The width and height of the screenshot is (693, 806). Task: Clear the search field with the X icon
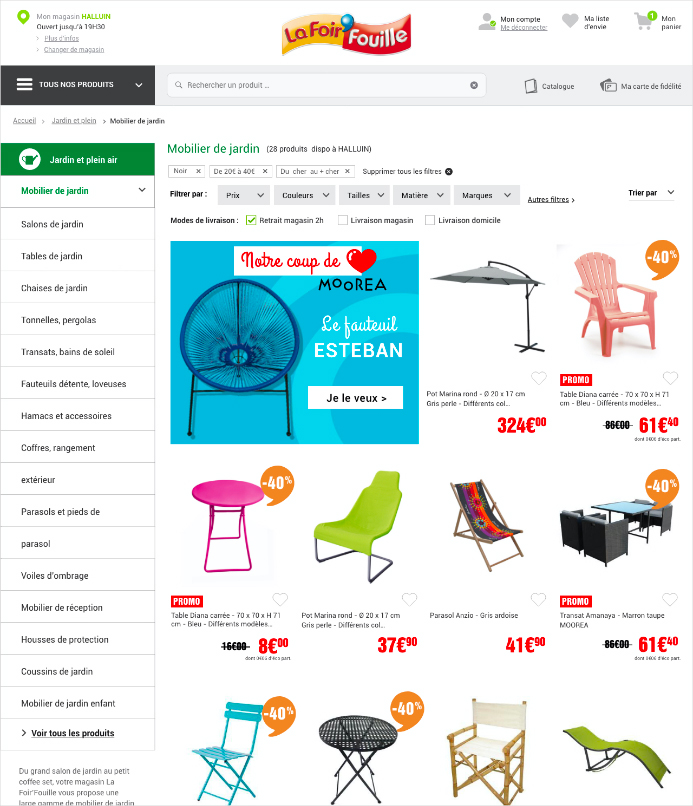click(474, 85)
